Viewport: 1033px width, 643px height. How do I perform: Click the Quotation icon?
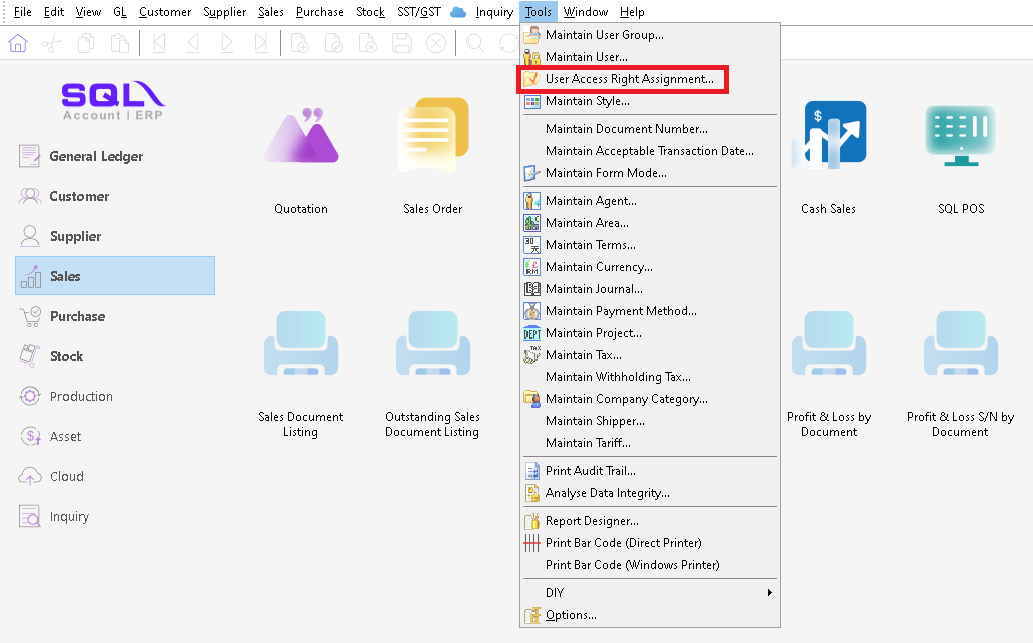(x=301, y=137)
